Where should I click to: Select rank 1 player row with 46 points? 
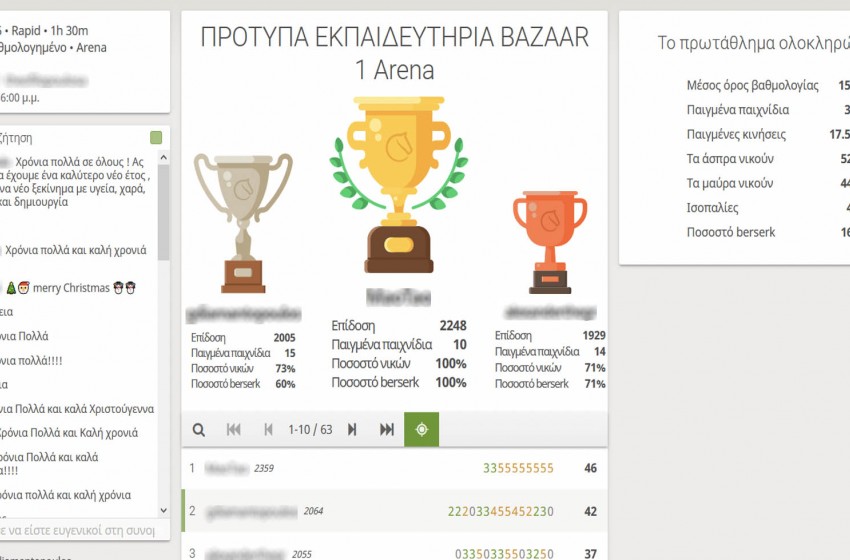tap(395, 468)
